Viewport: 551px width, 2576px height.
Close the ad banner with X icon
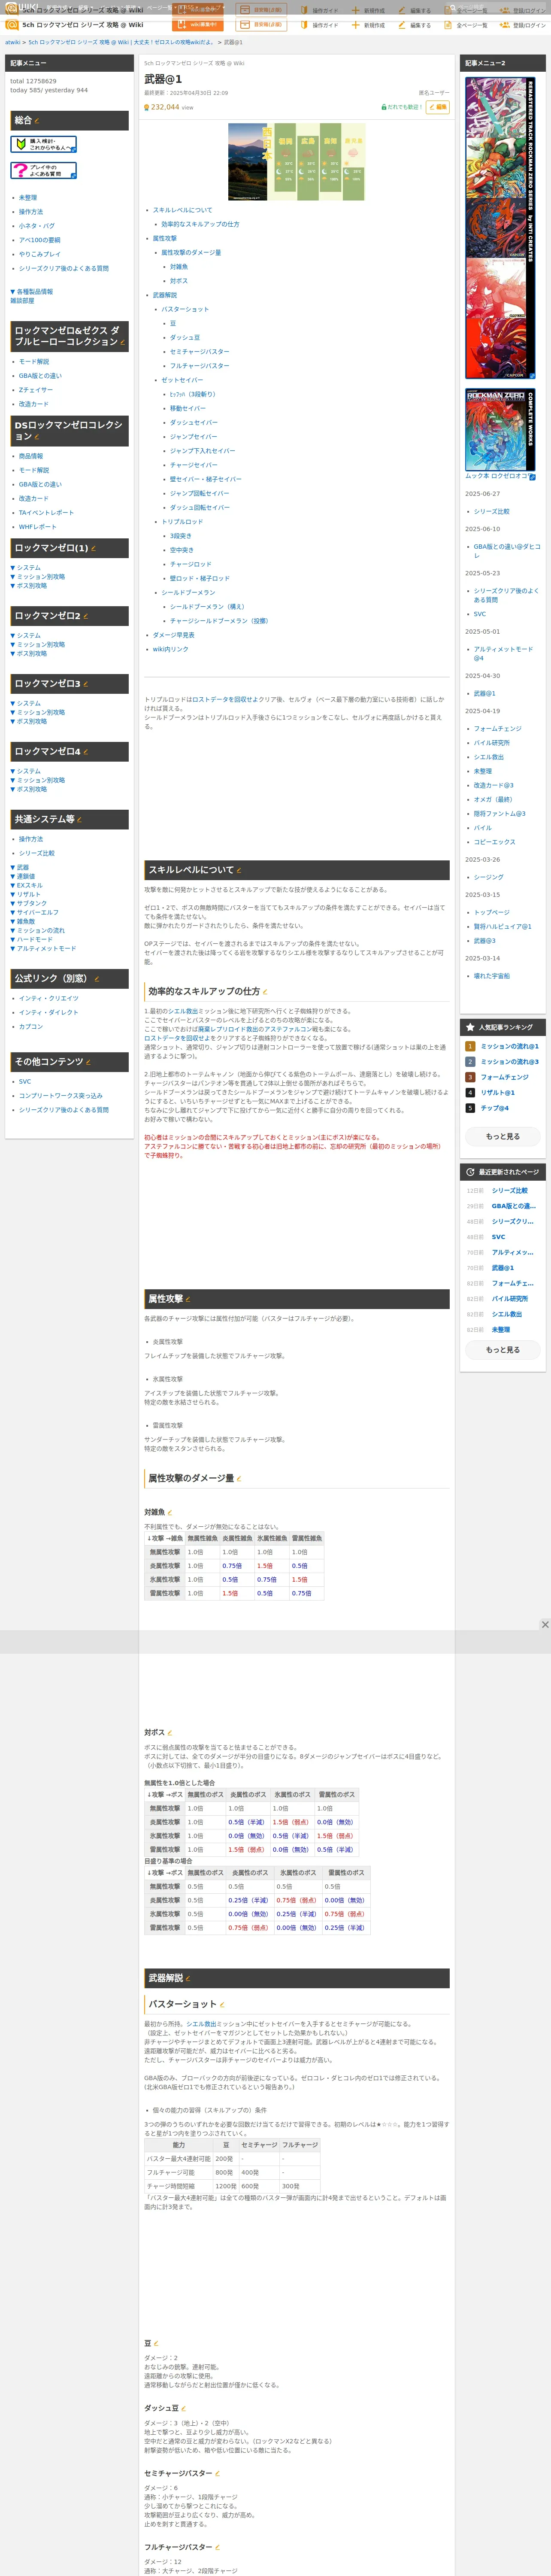[x=545, y=1625]
